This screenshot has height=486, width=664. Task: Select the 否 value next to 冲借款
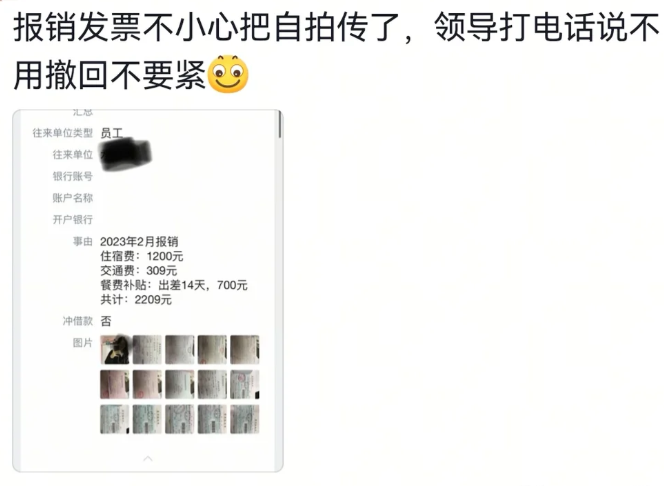click(106, 321)
